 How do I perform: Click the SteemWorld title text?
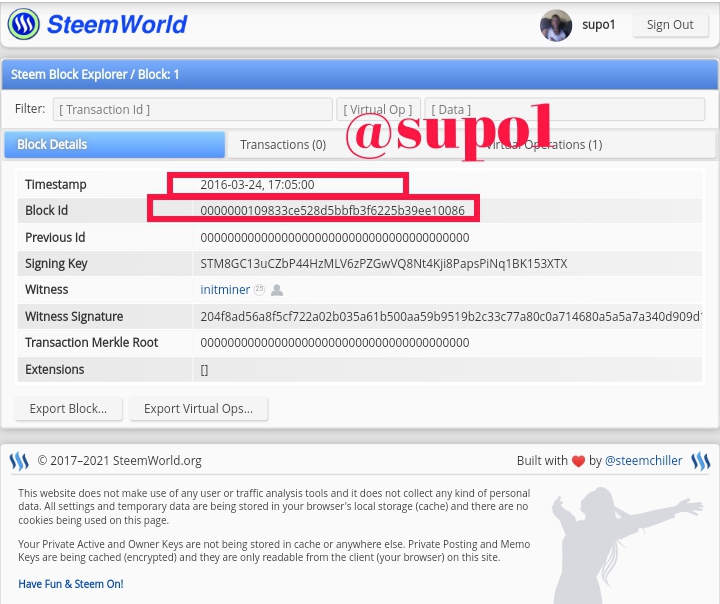point(117,24)
